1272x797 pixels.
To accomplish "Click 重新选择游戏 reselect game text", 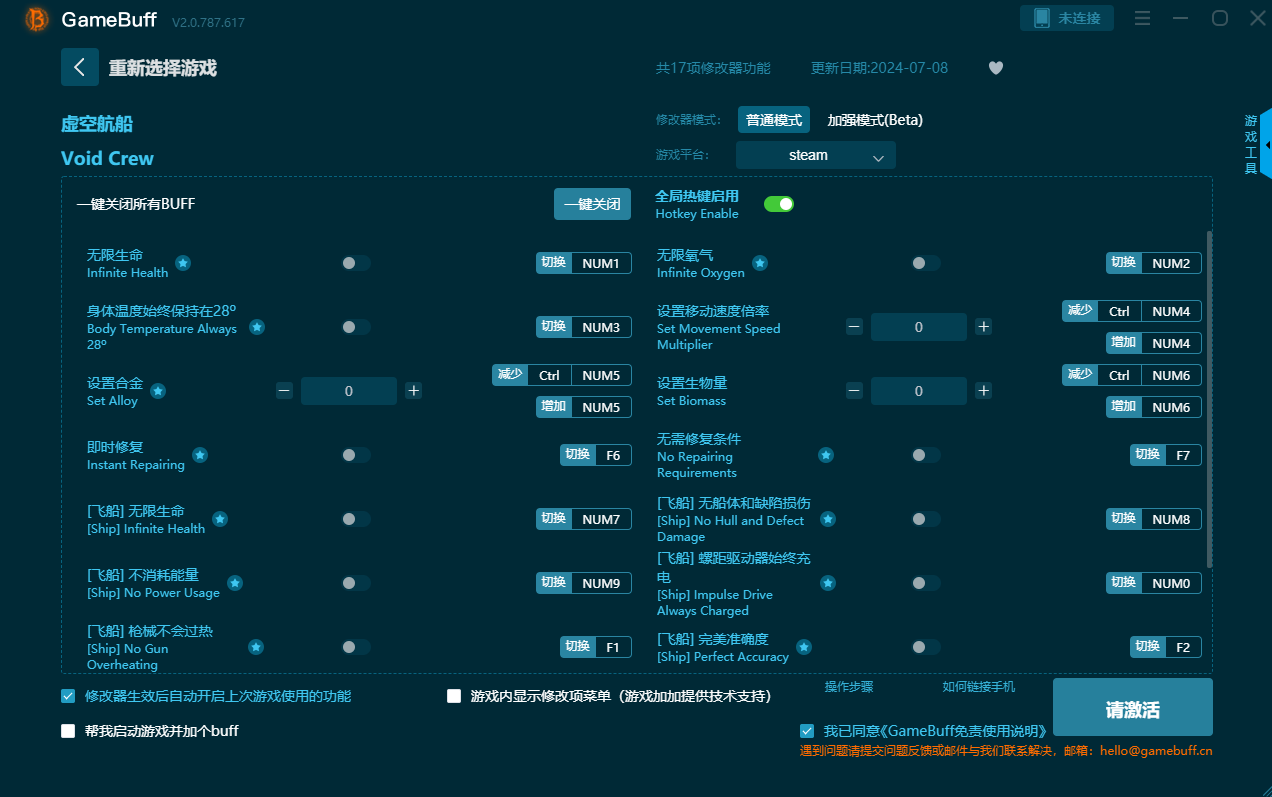I will 163,68.
